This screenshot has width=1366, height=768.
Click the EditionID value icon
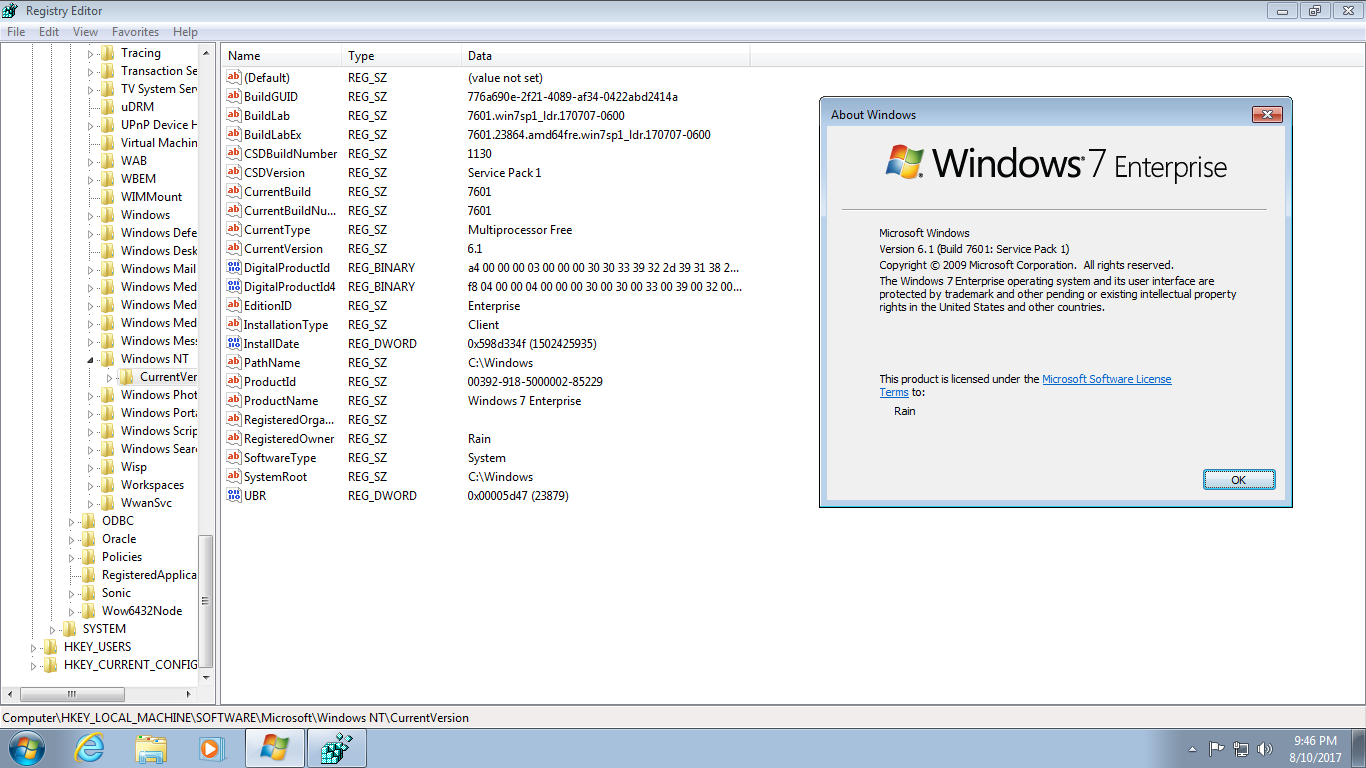click(234, 306)
